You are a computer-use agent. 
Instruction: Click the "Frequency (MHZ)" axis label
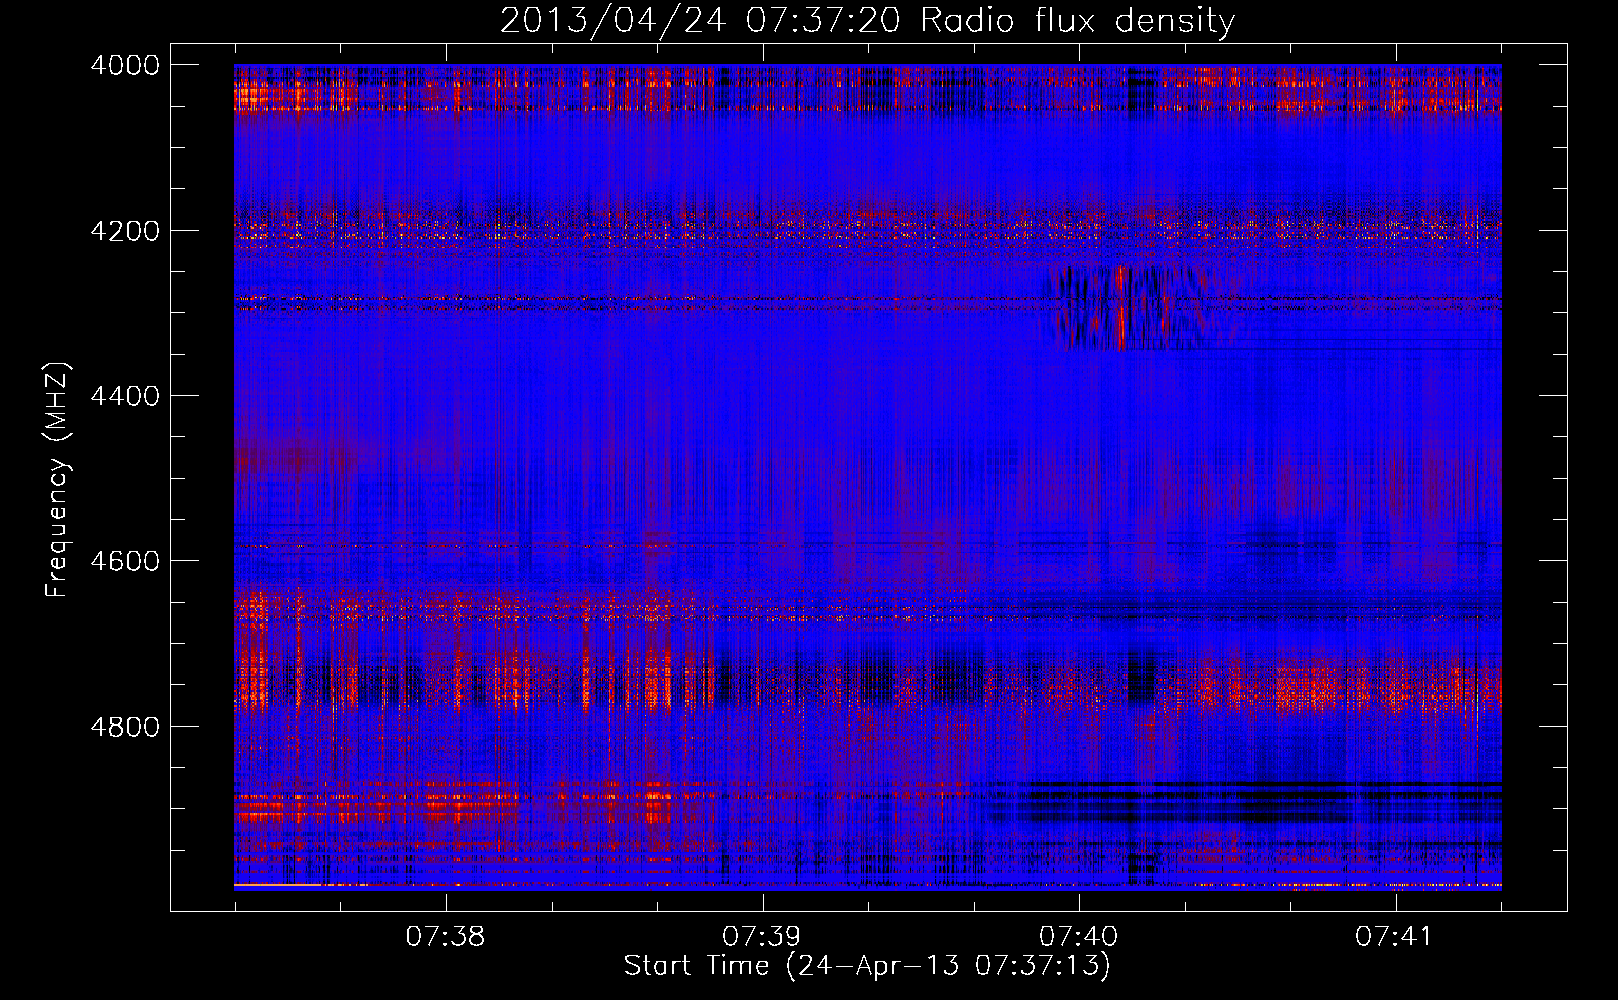click(x=57, y=480)
